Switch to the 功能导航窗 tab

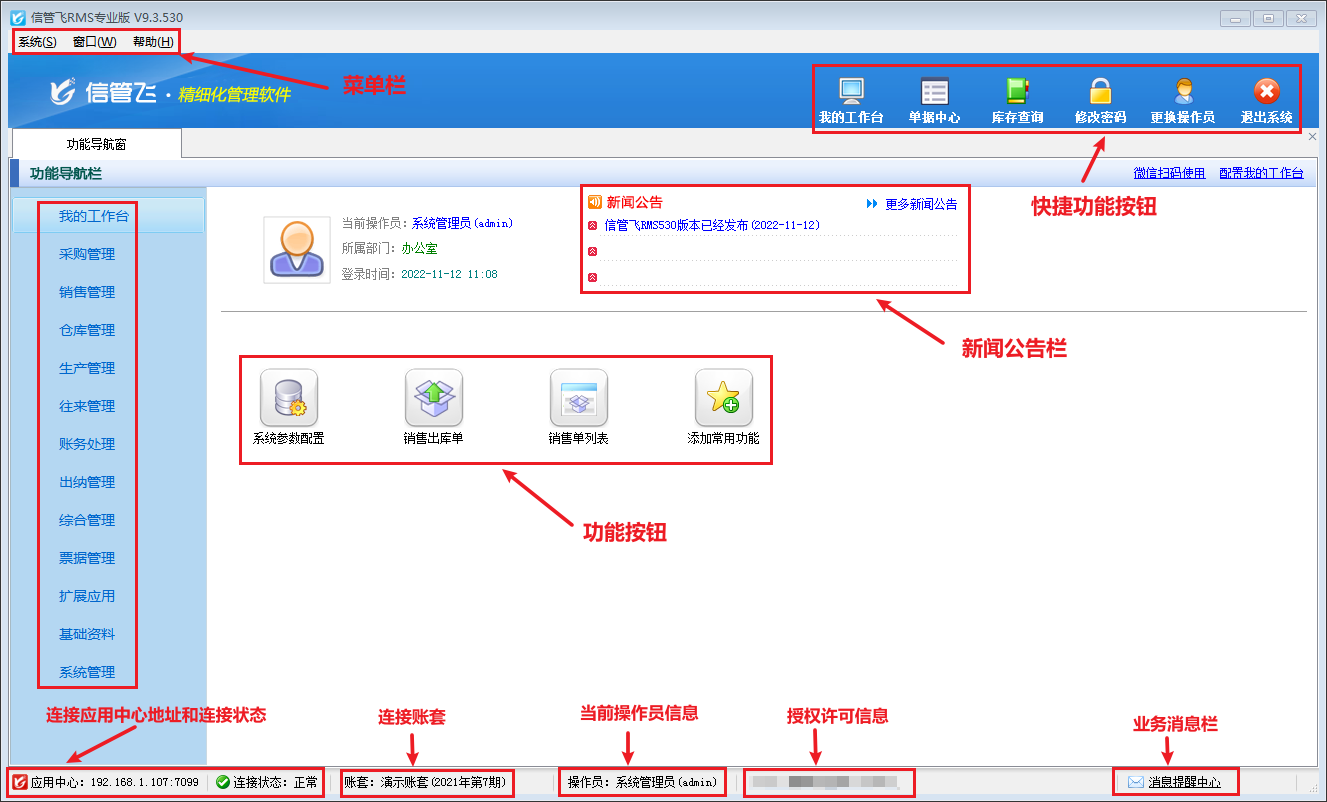tap(96, 144)
